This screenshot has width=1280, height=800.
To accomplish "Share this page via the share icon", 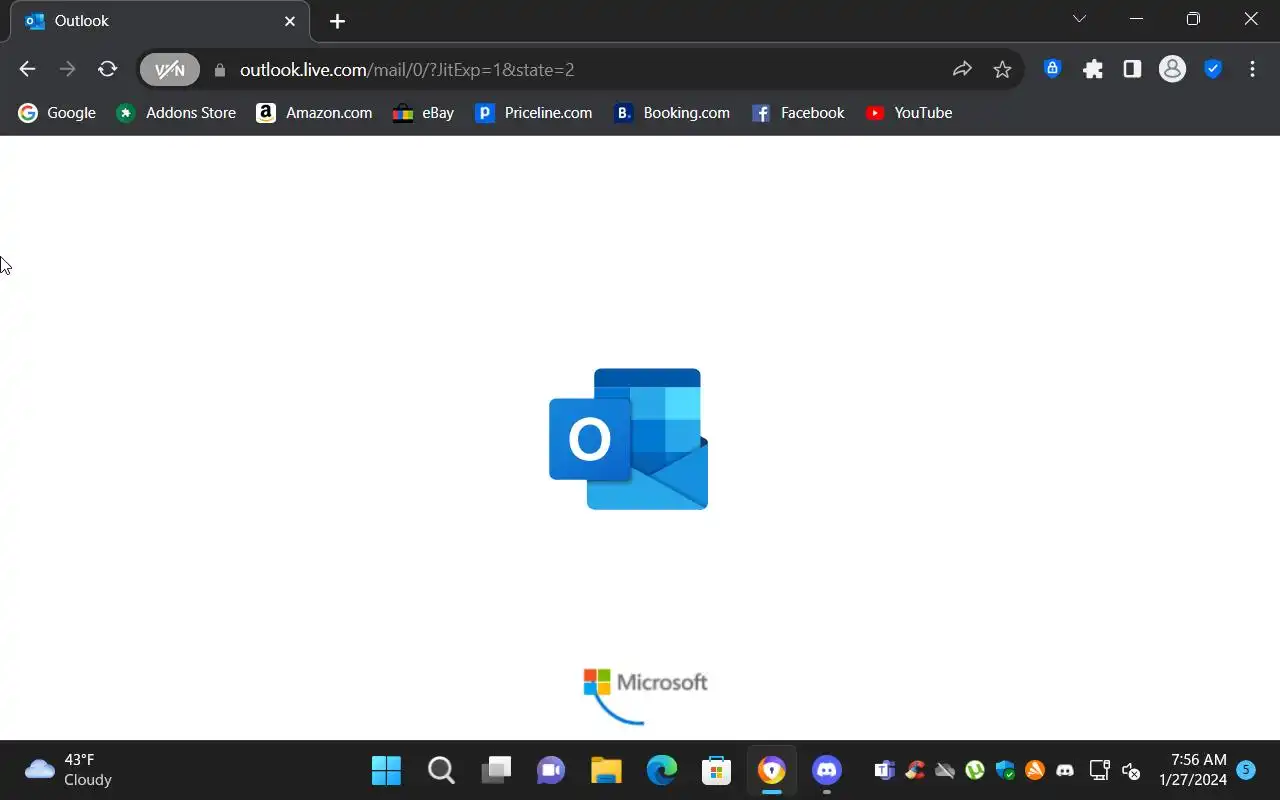I will coord(962,69).
